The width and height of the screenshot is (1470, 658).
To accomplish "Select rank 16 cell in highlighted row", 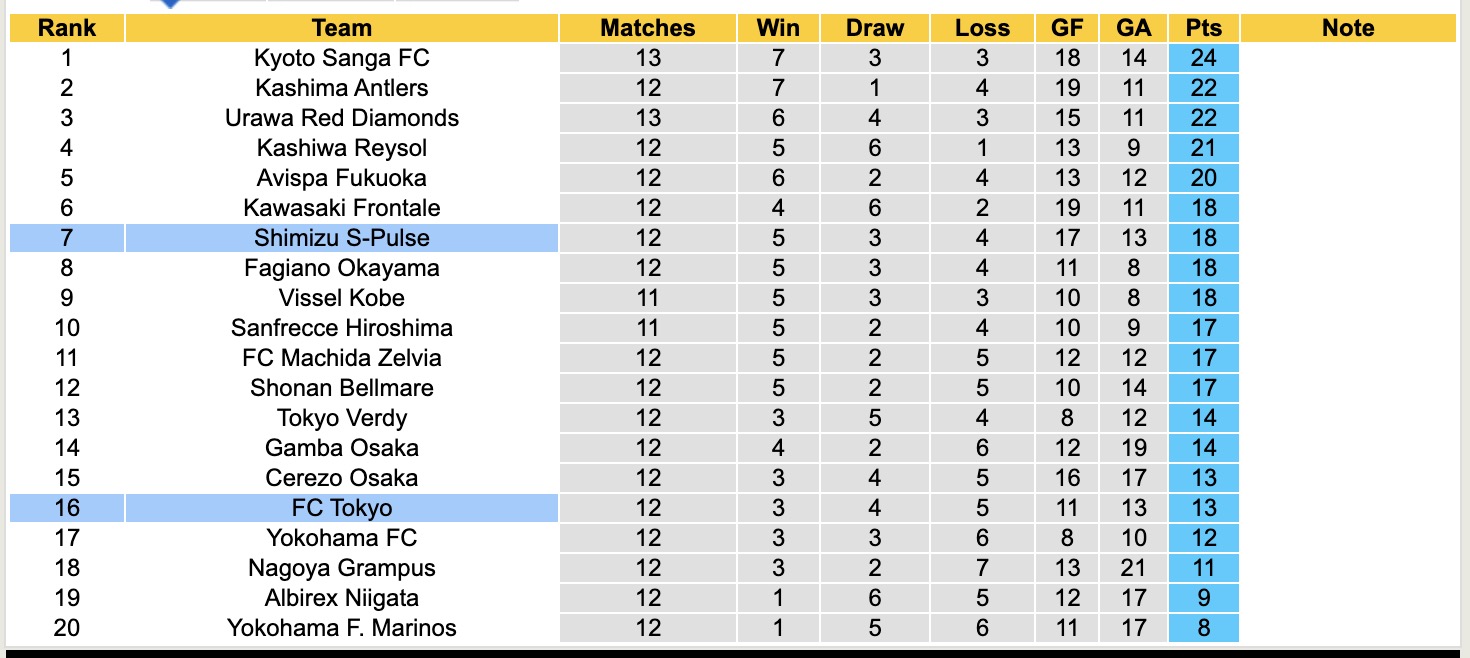I will tap(66, 508).
